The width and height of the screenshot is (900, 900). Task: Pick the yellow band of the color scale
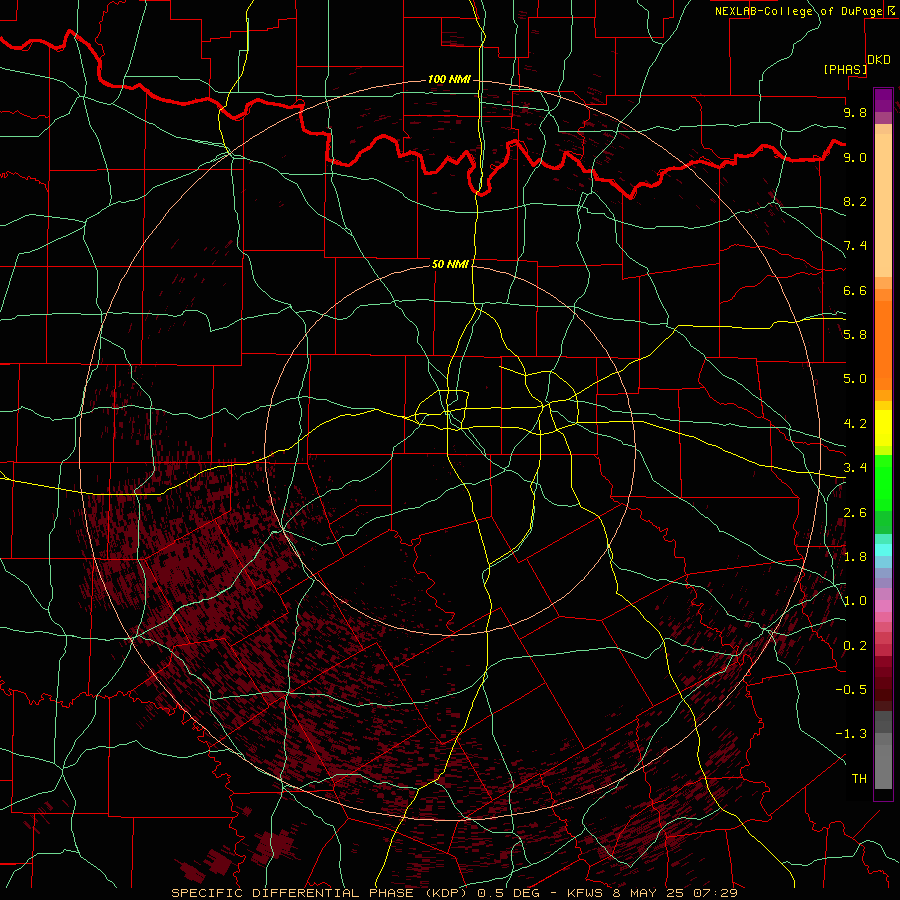coord(883,428)
